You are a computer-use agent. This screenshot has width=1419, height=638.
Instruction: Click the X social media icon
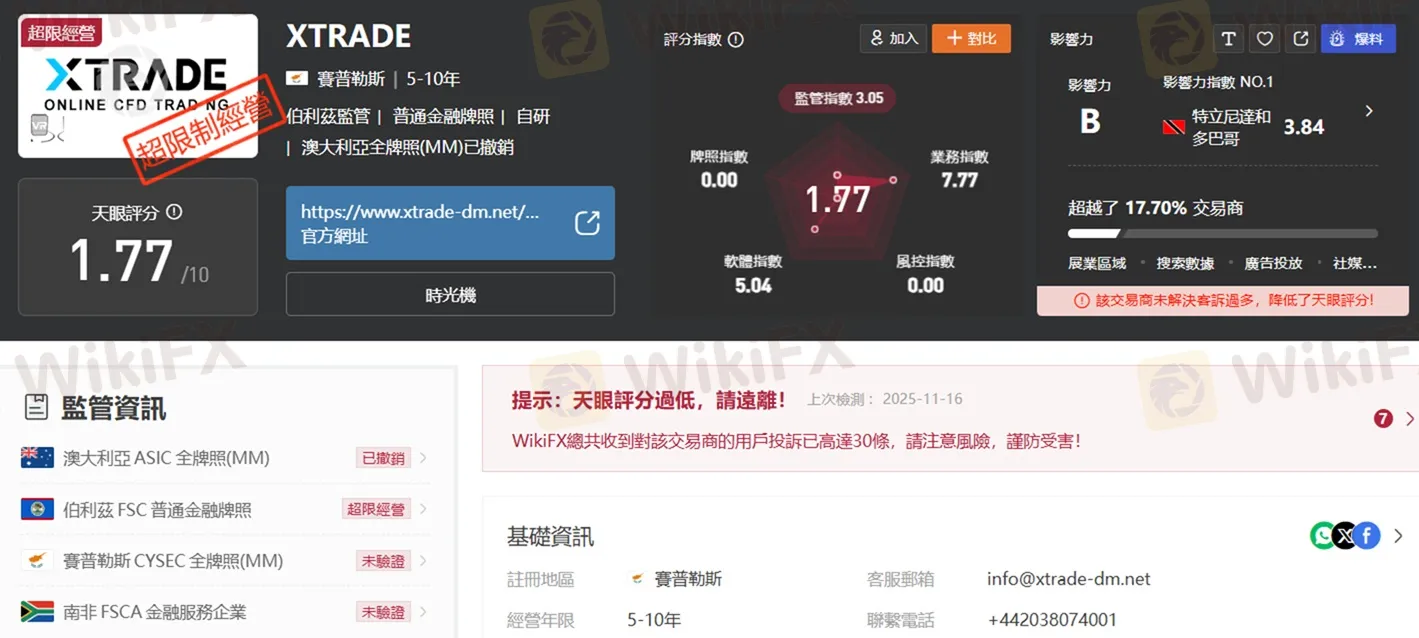(1344, 535)
